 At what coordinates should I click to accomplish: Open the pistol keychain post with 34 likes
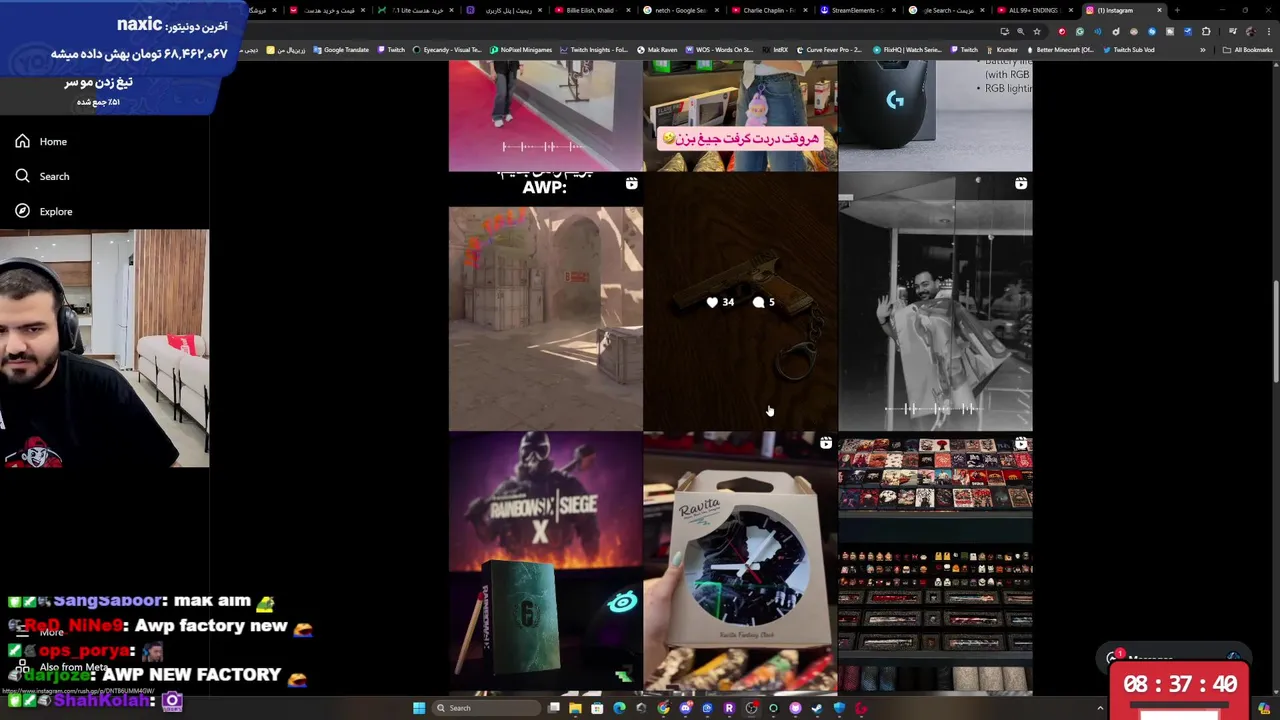tap(740, 301)
